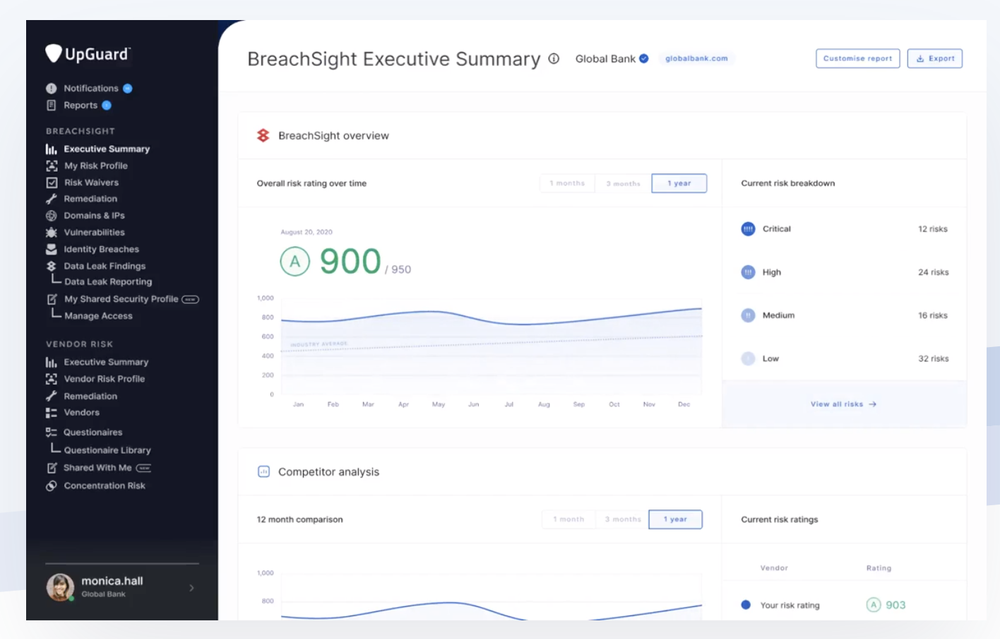Click the 32 risks count for Low
The width and height of the screenshot is (1000, 639).
coord(933,358)
